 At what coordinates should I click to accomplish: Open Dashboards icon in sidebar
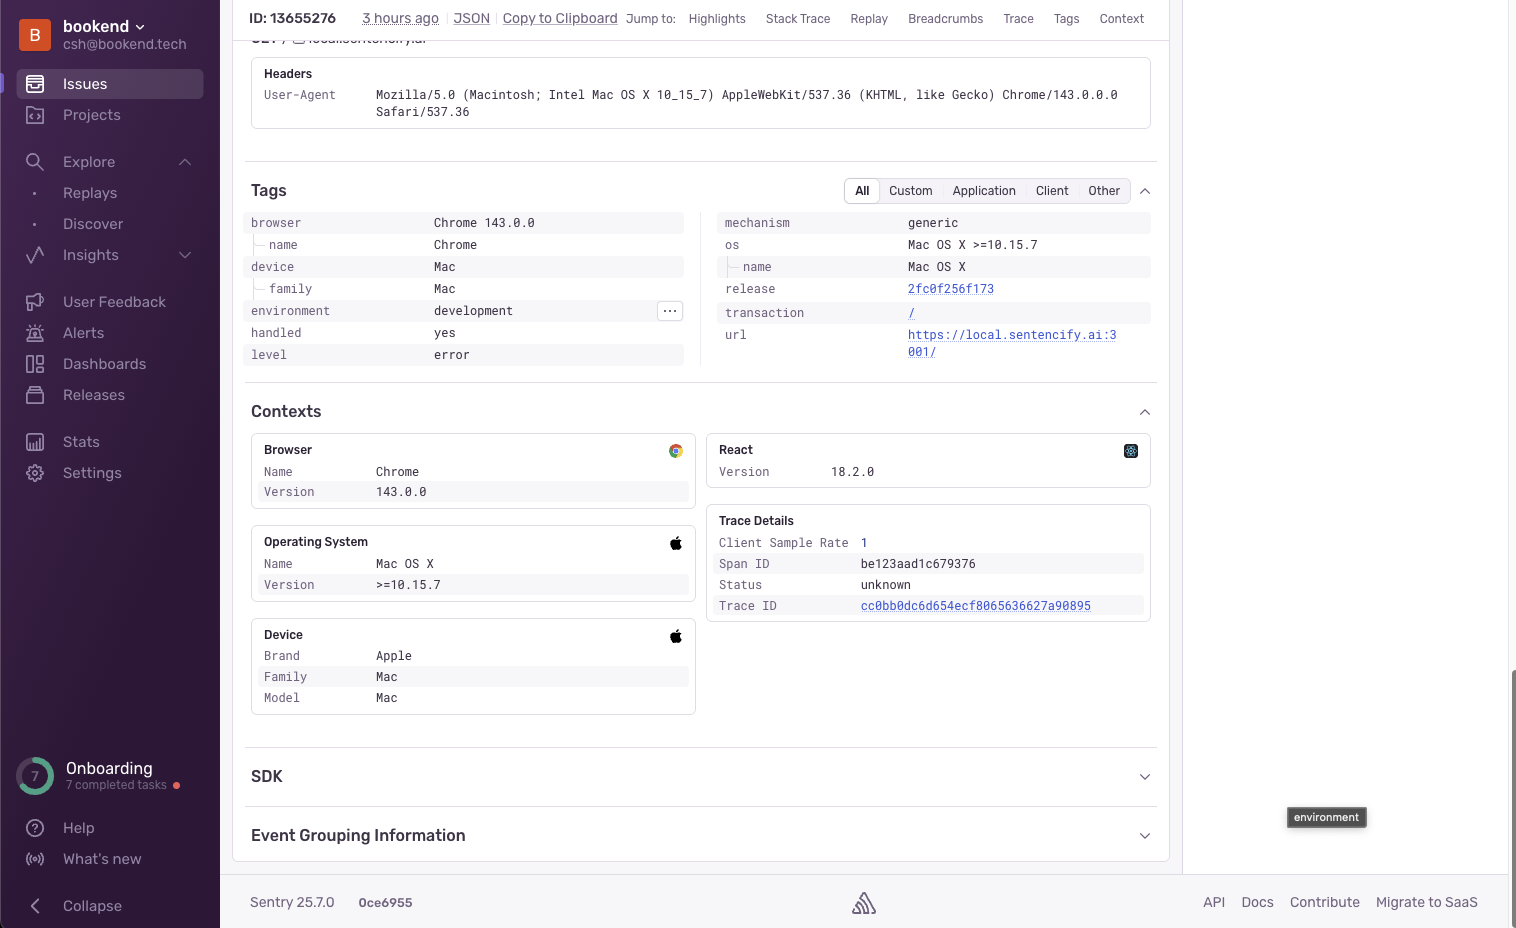[x=35, y=364]
